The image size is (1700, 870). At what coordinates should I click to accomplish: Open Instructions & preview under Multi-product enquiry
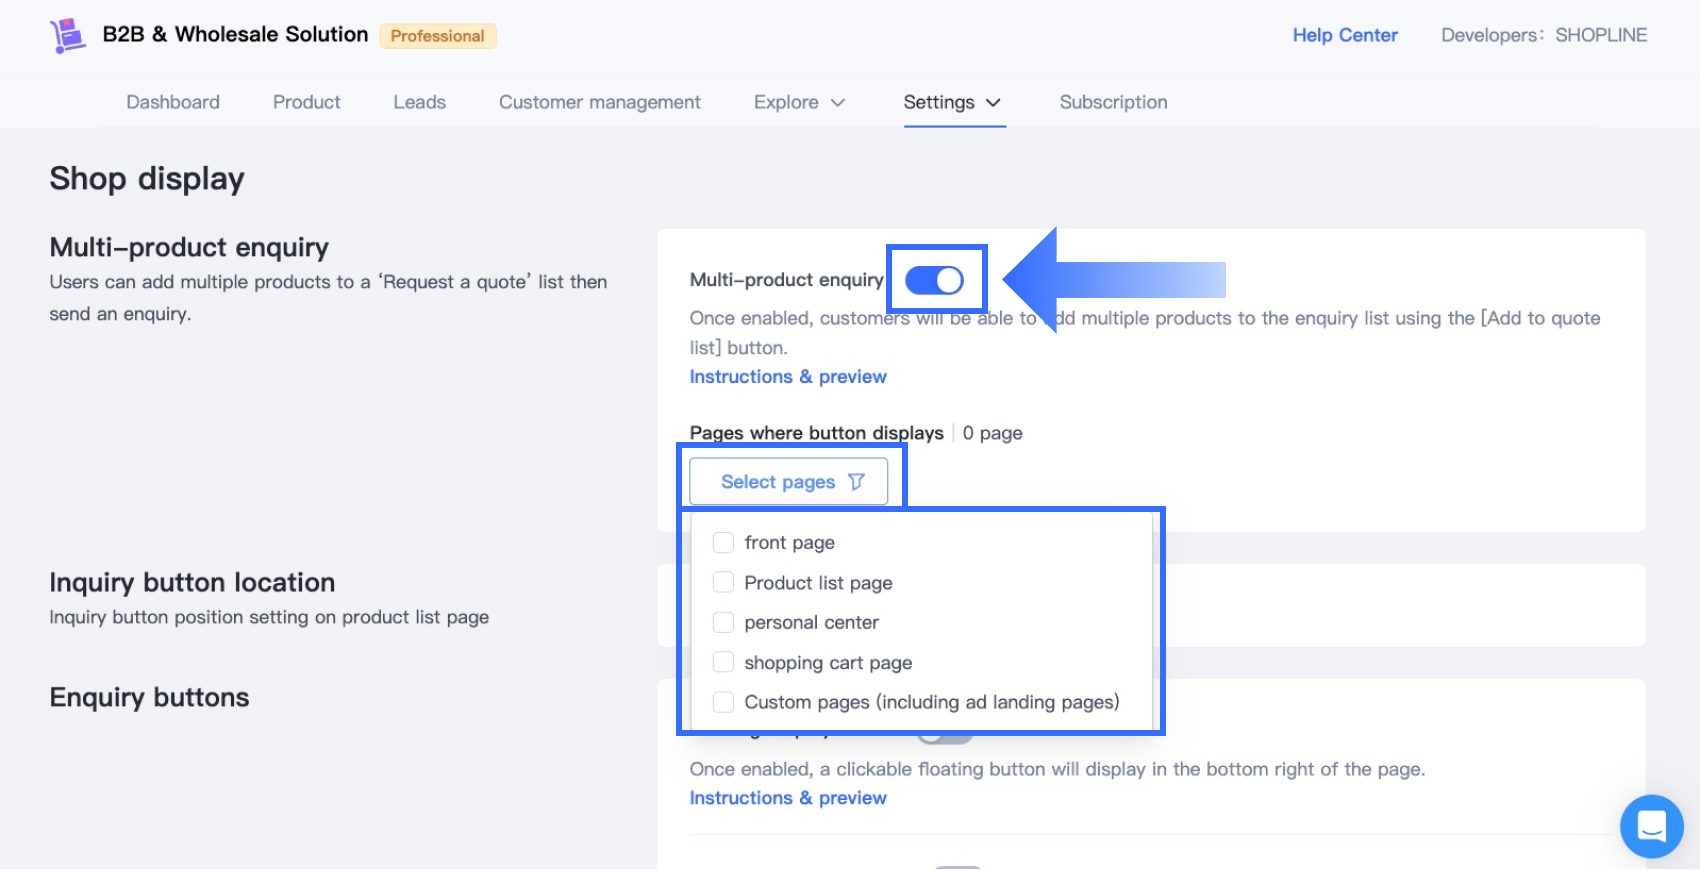point(787,377)
